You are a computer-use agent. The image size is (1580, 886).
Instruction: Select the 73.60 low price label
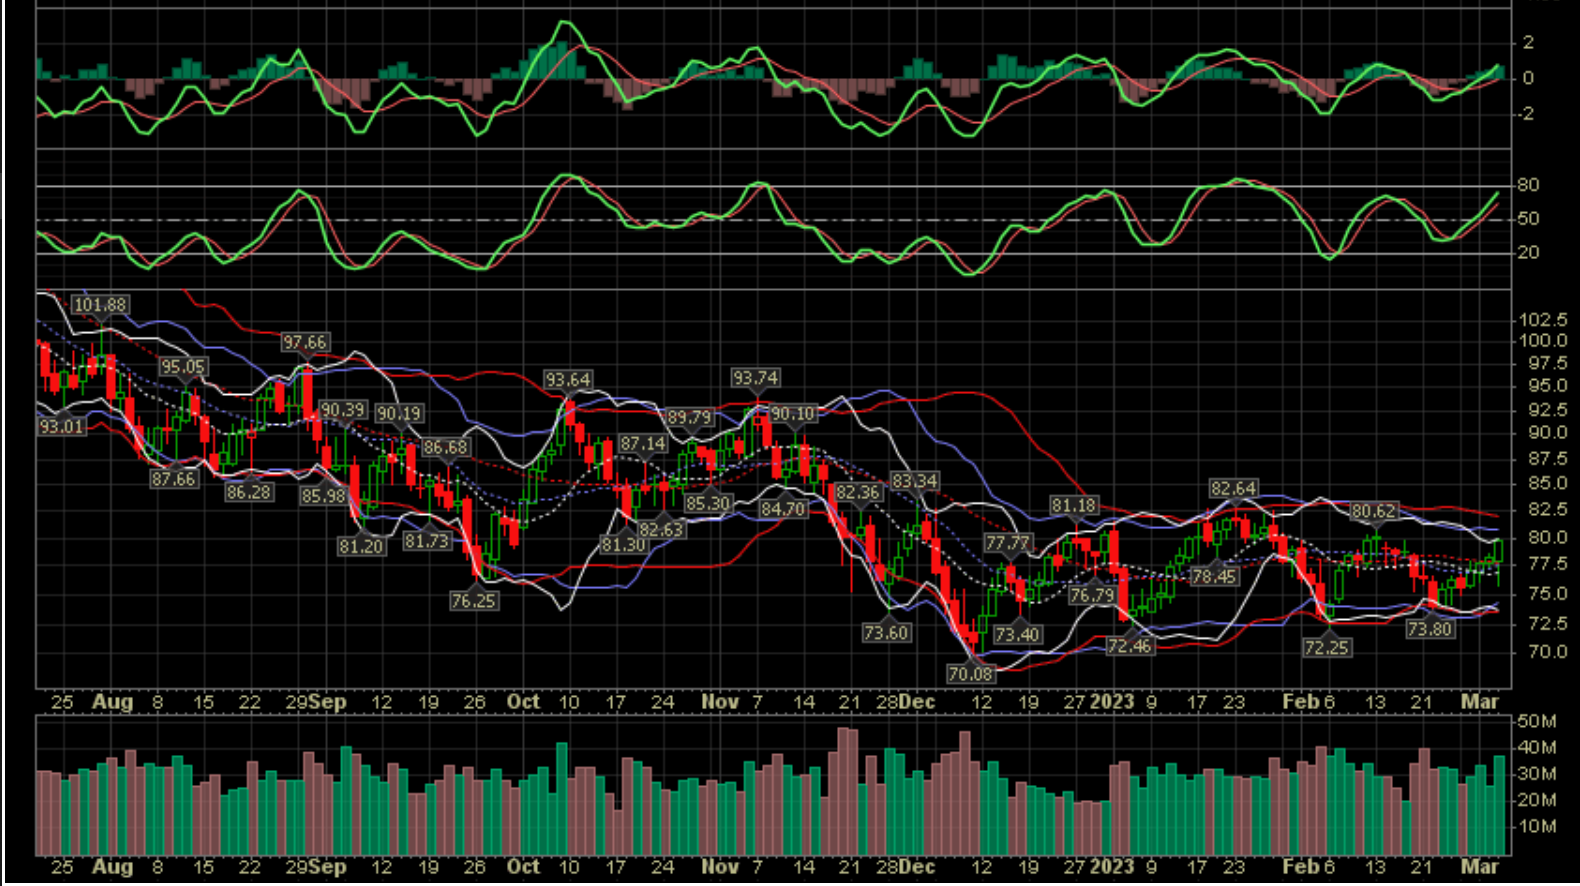886,632
